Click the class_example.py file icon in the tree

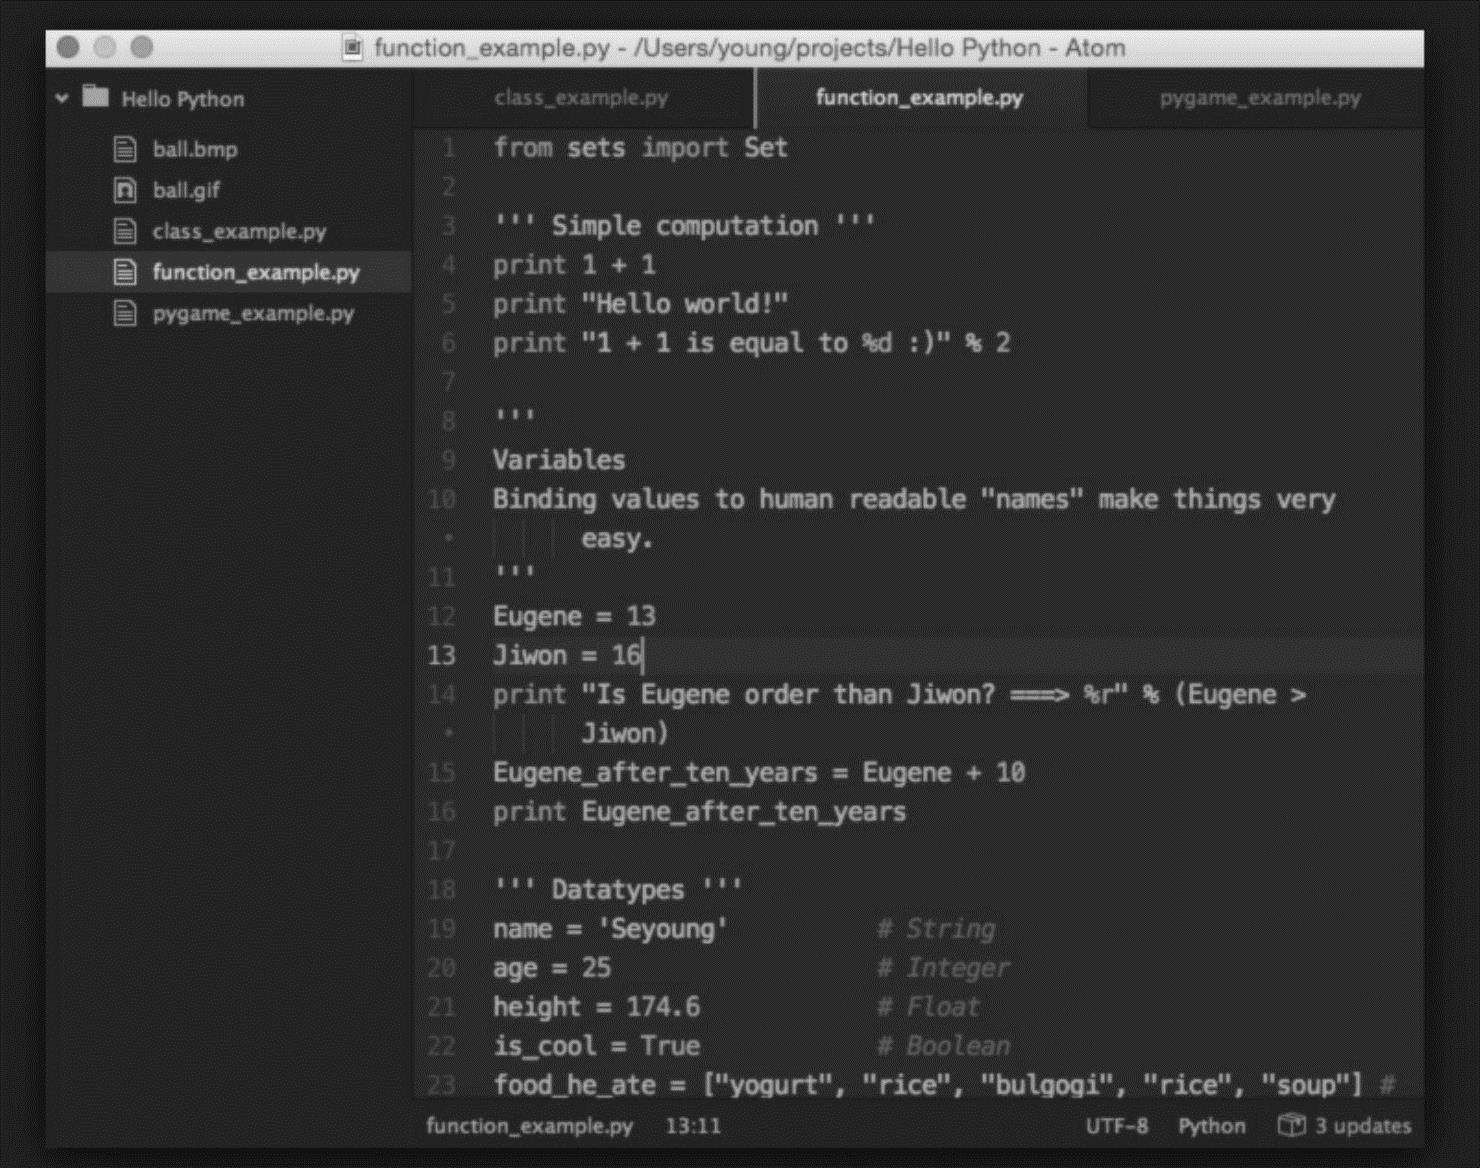(125, 231)
